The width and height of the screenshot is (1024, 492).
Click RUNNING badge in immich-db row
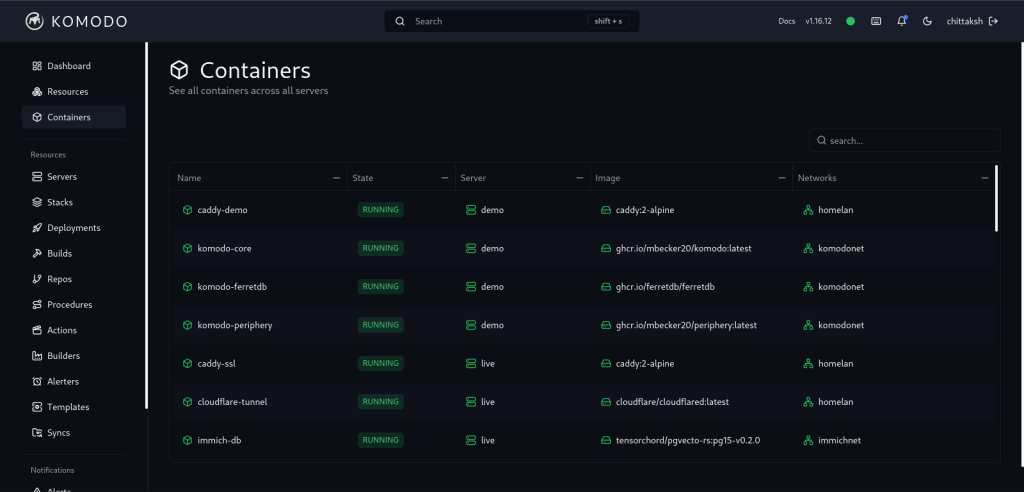(381, 440)
